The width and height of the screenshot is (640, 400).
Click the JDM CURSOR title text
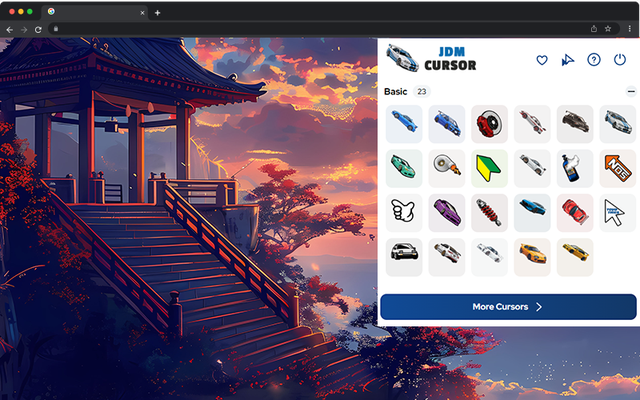pyautogui.click(x=450, y=59)
